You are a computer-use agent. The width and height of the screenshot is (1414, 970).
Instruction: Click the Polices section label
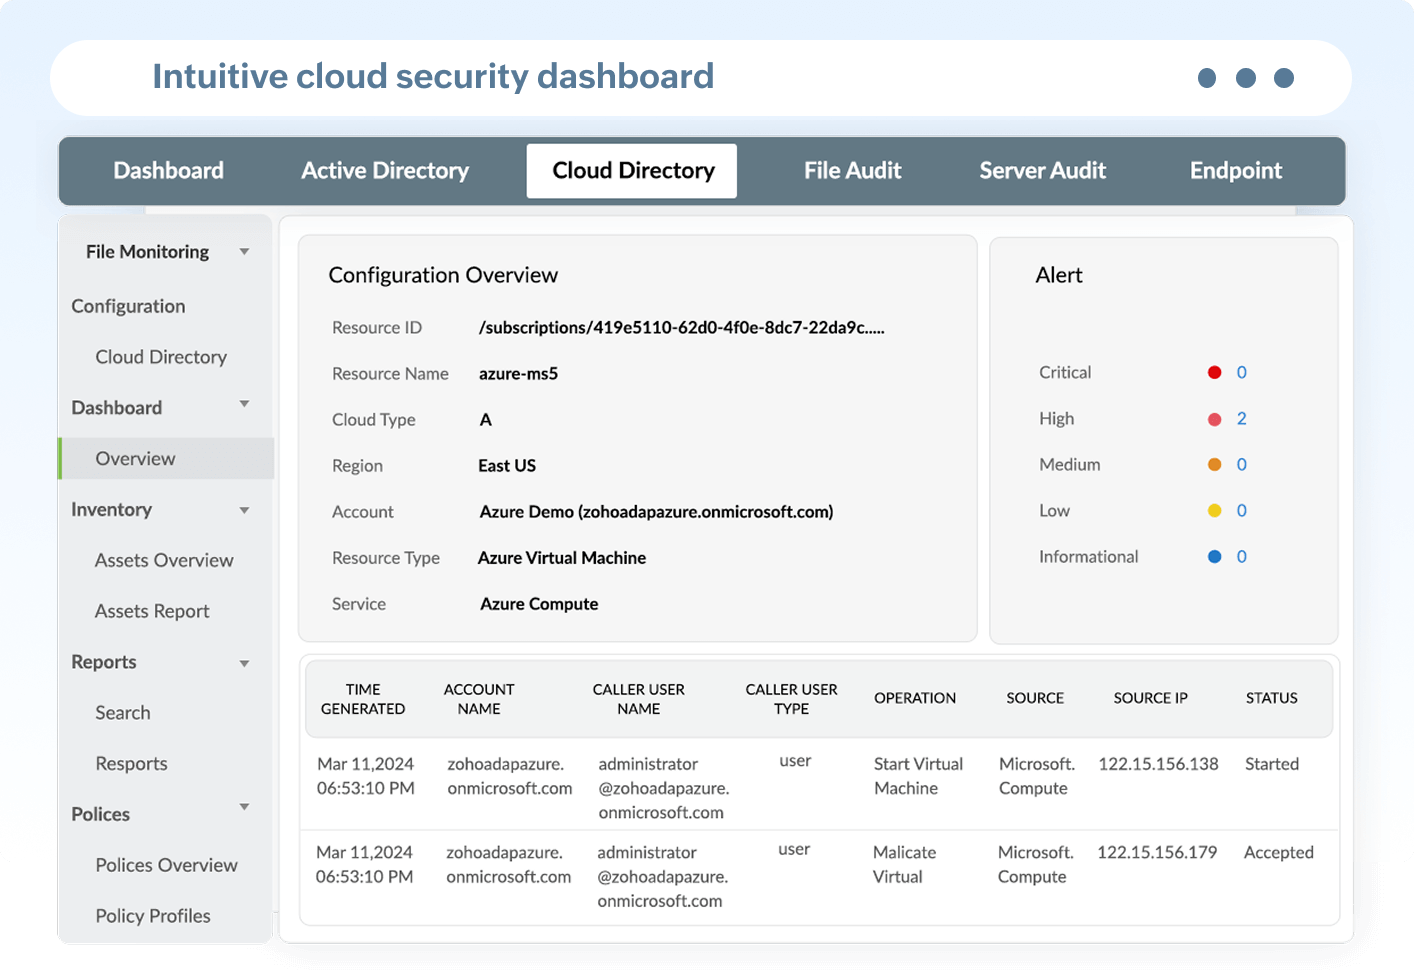100,814
